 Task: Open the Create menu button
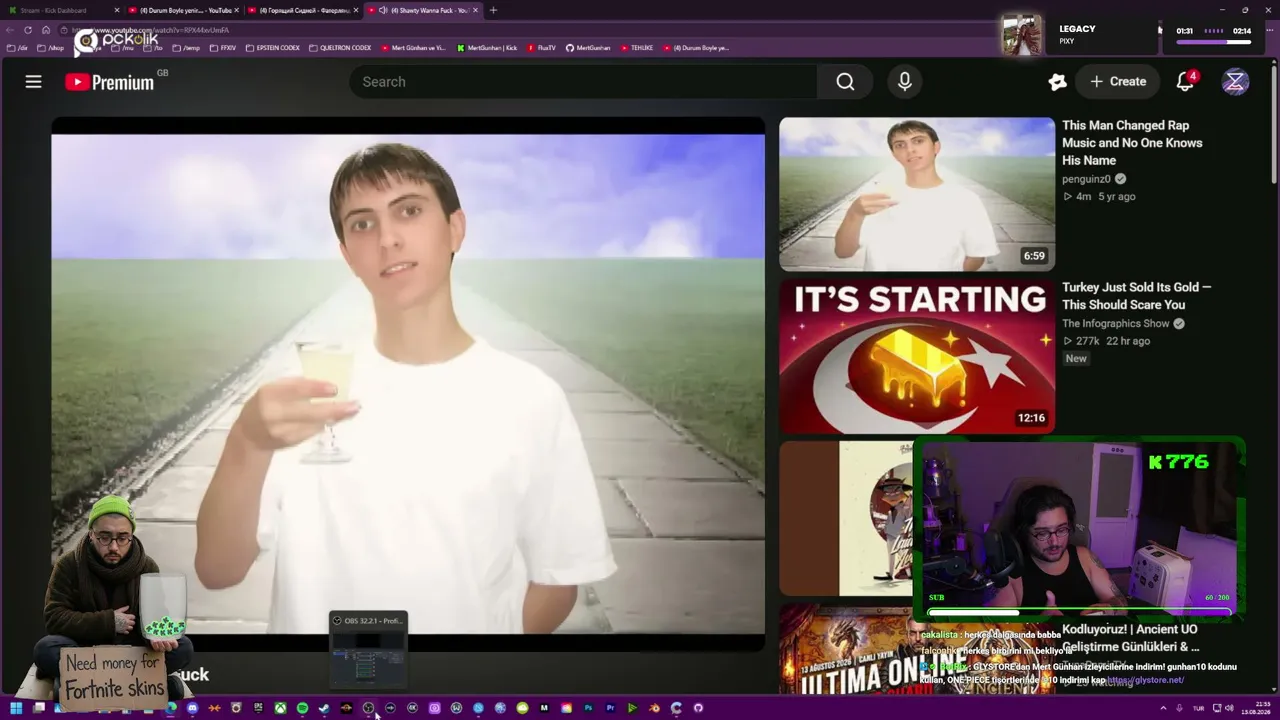(x=1118, y=82)
